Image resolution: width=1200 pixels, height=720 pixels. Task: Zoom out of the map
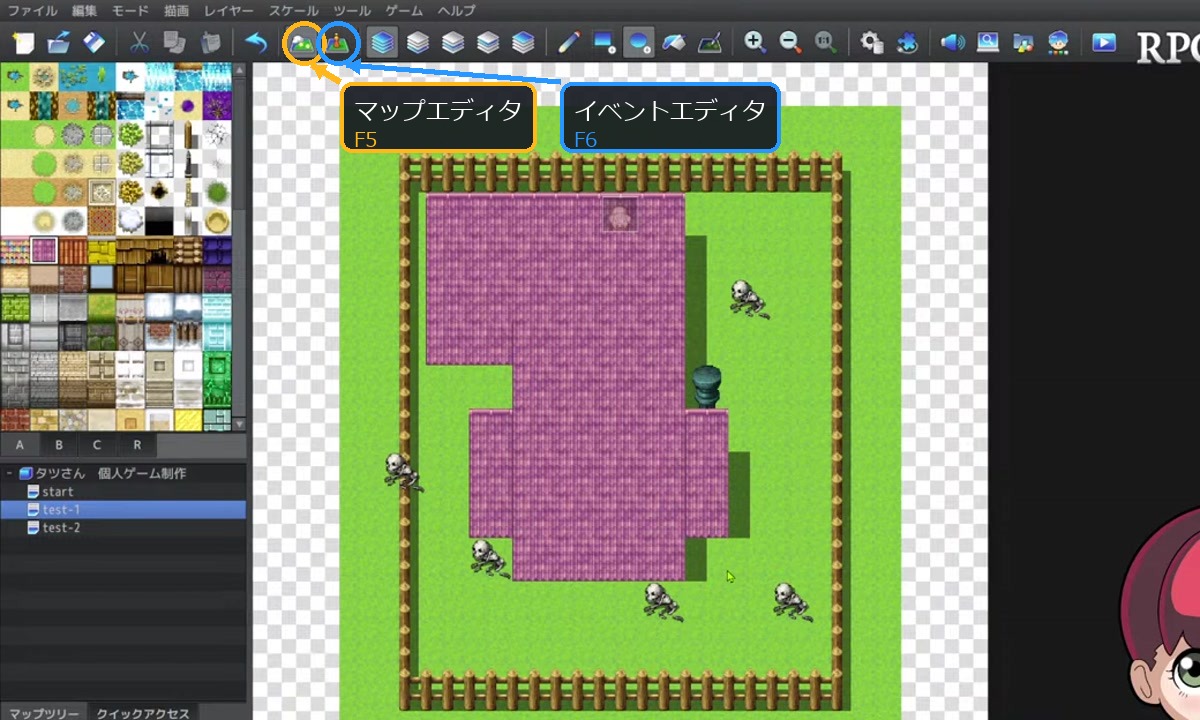click(x=790, y=43)
